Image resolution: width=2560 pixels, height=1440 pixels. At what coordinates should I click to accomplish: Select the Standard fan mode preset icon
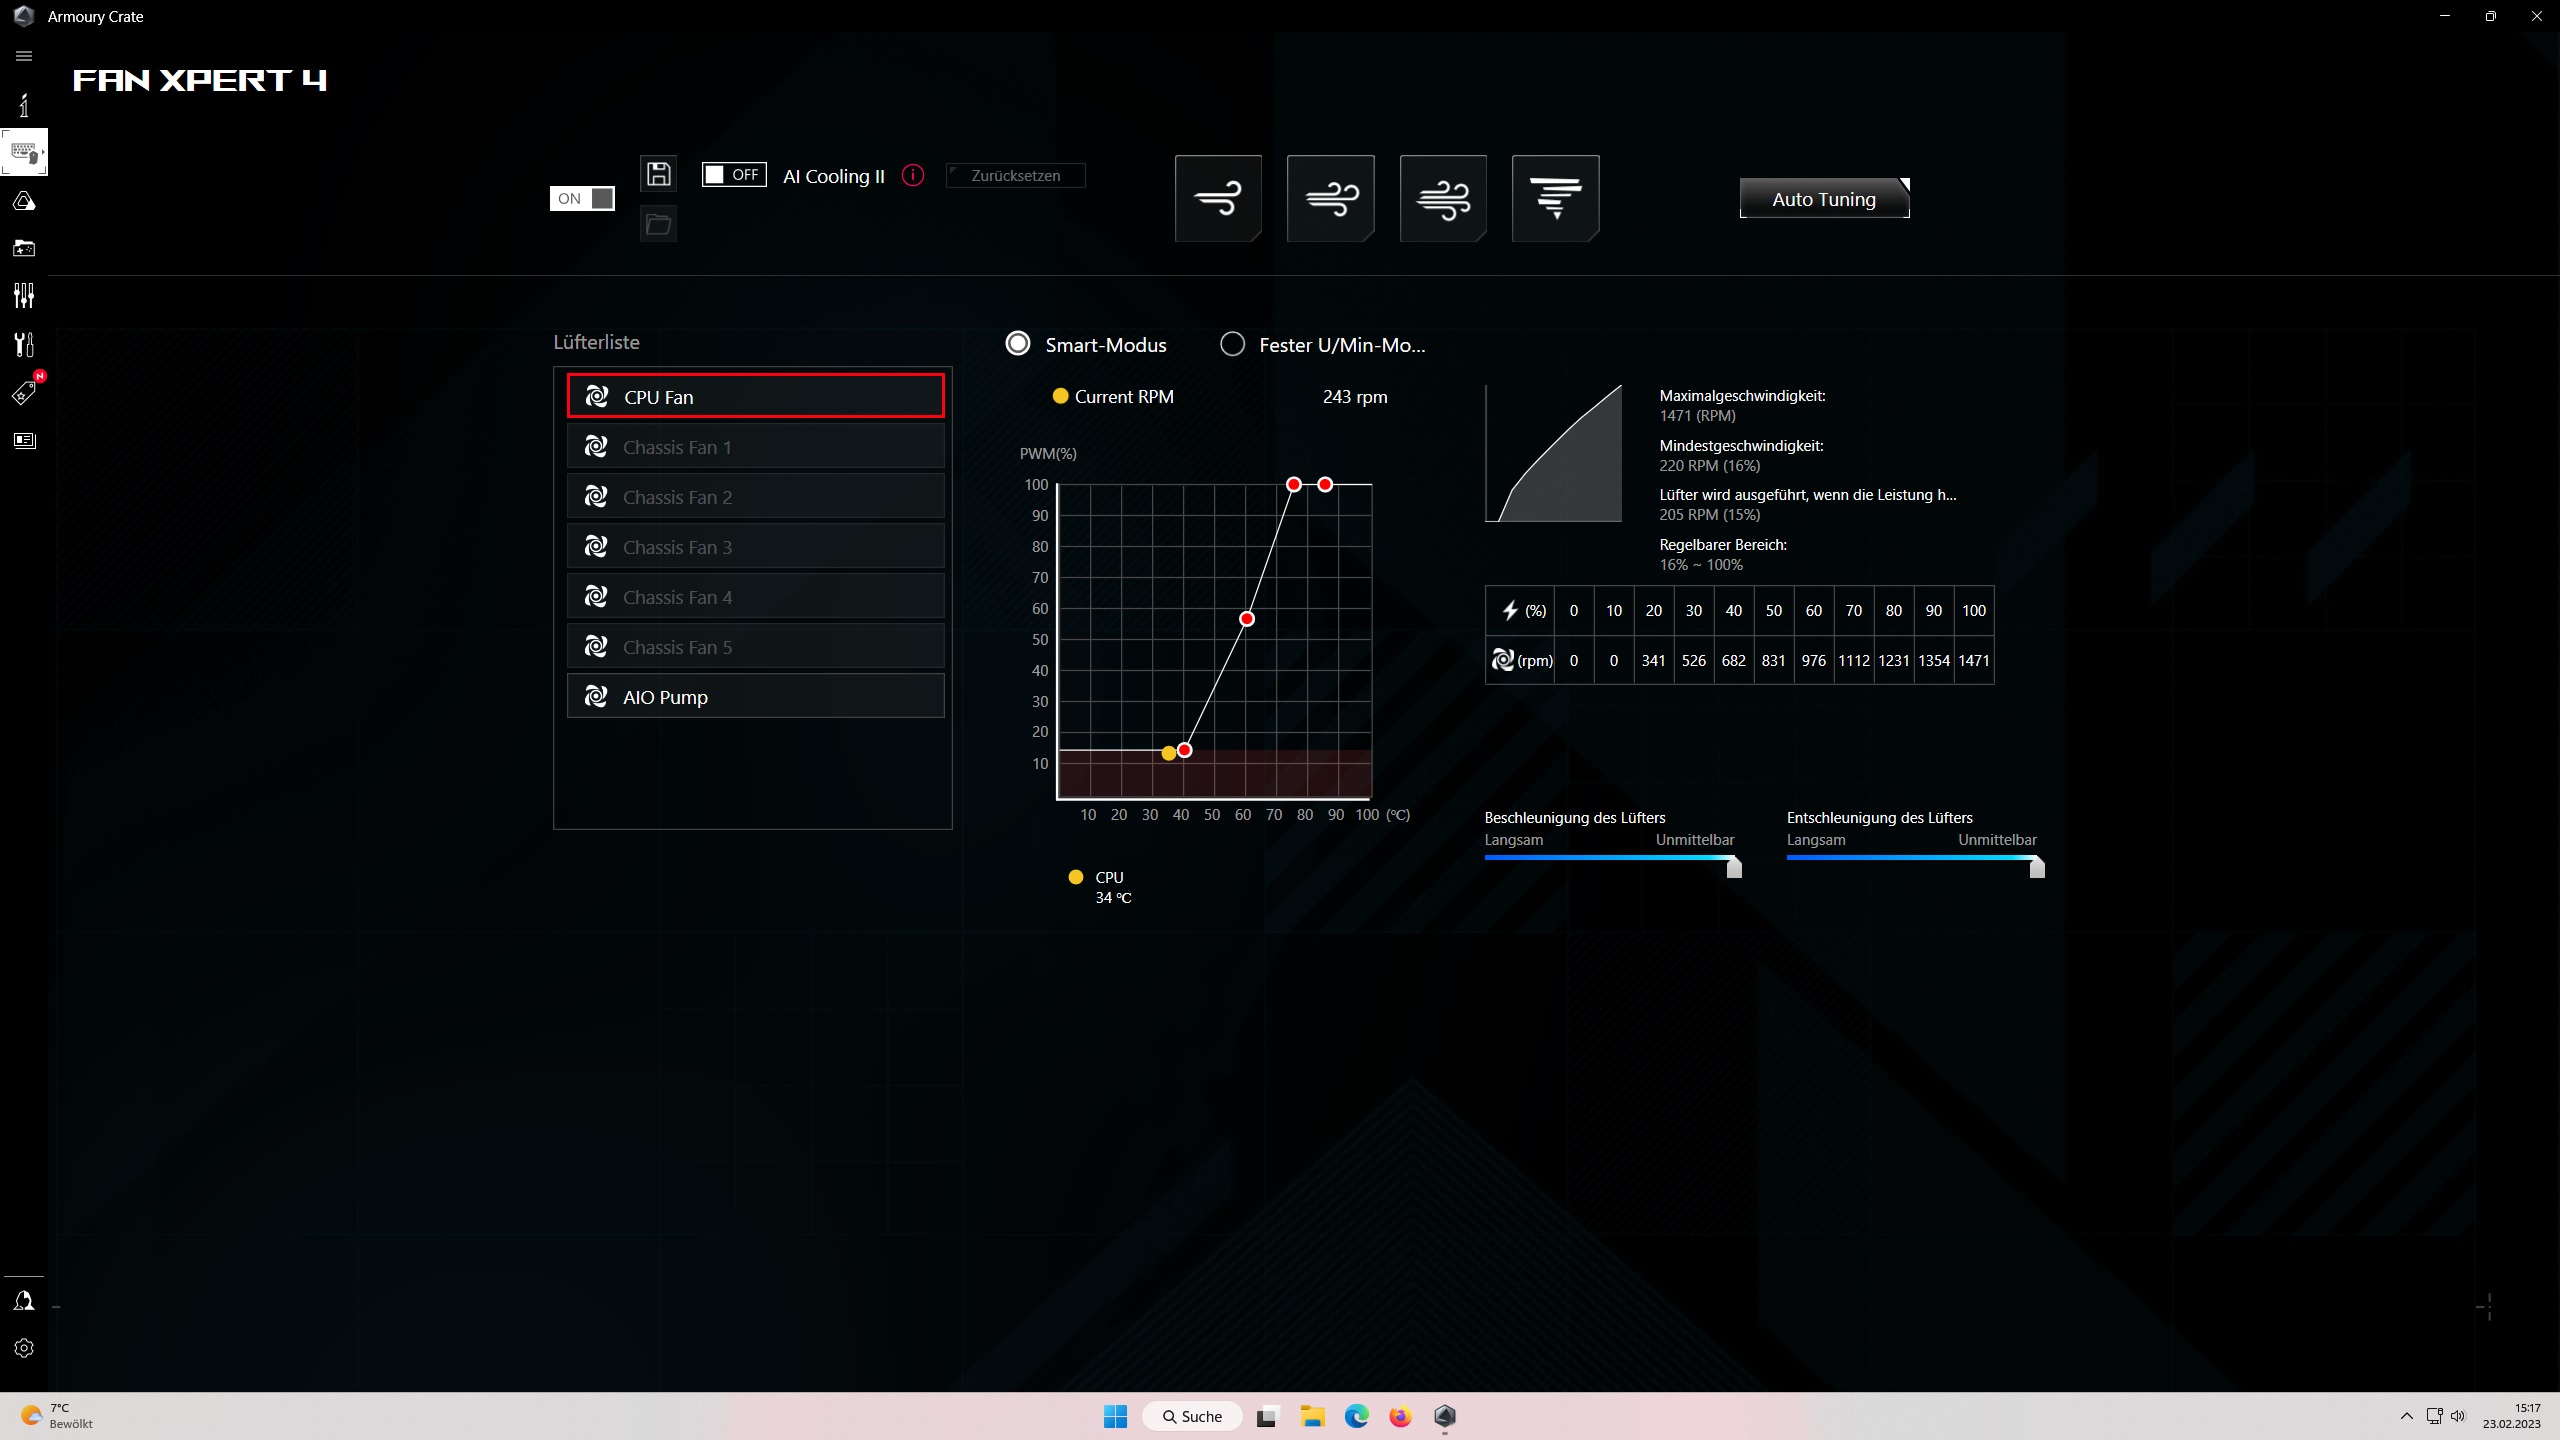[1330, 198]
